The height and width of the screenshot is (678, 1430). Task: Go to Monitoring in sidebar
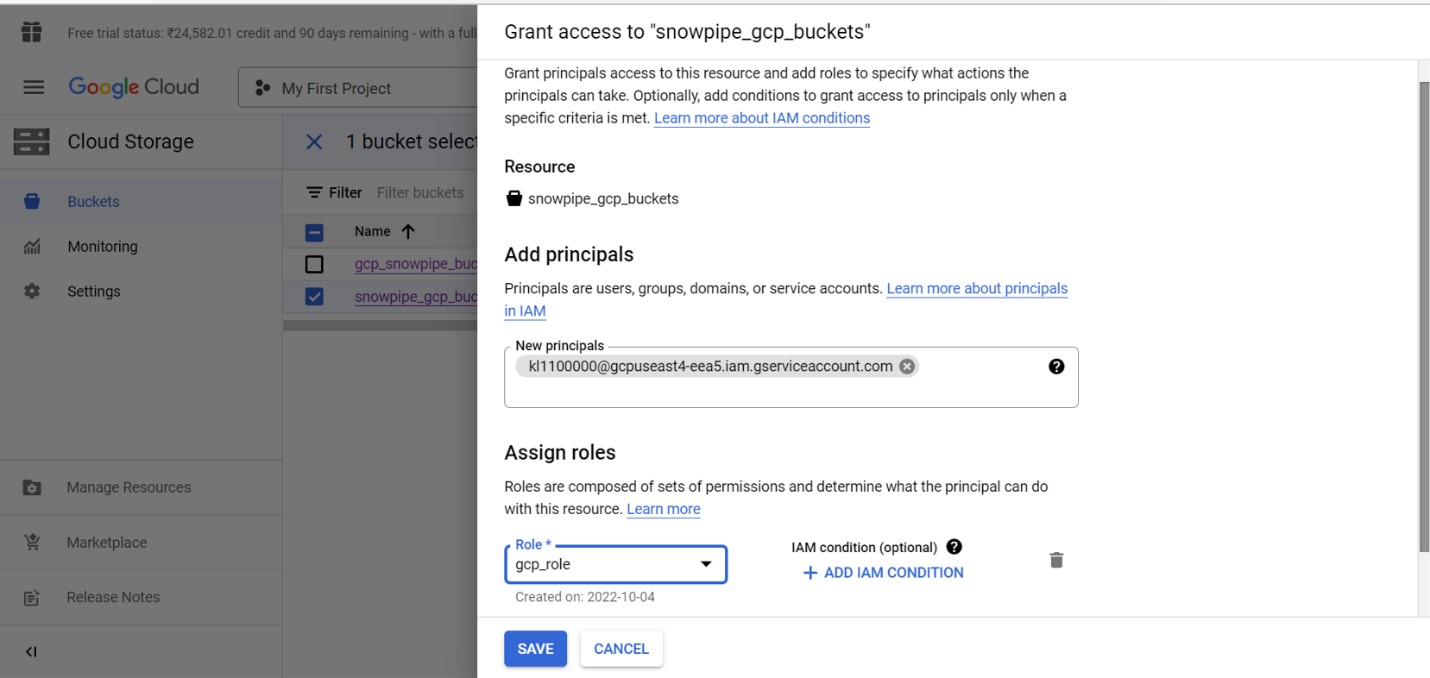pos(102,246)
